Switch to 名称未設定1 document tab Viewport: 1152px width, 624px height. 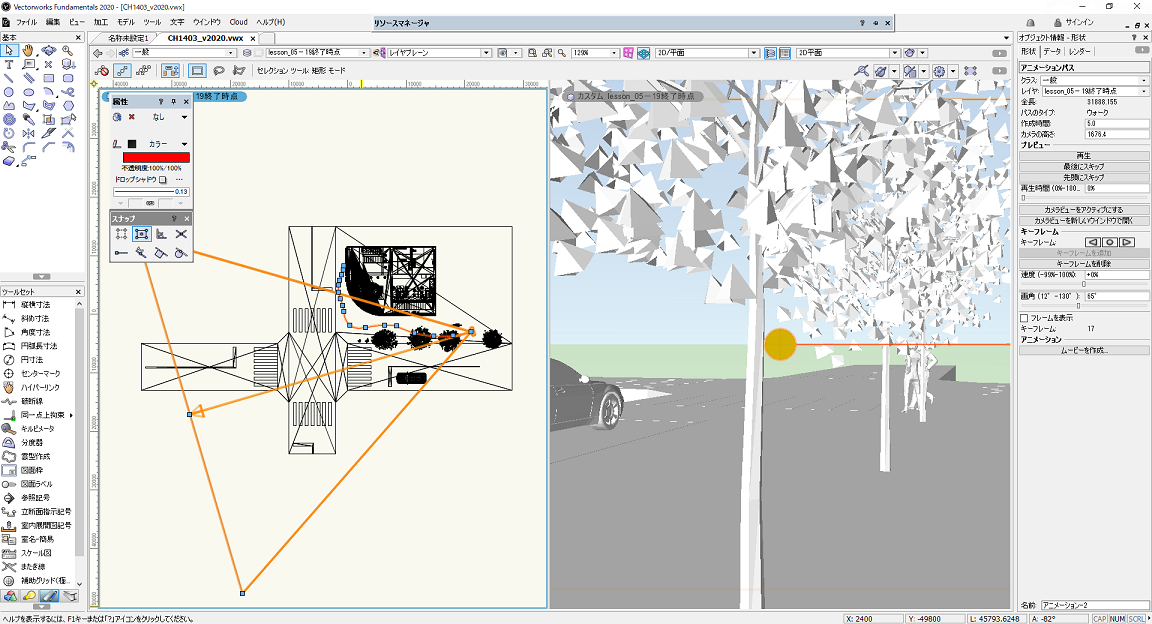[x=128, y=38]
